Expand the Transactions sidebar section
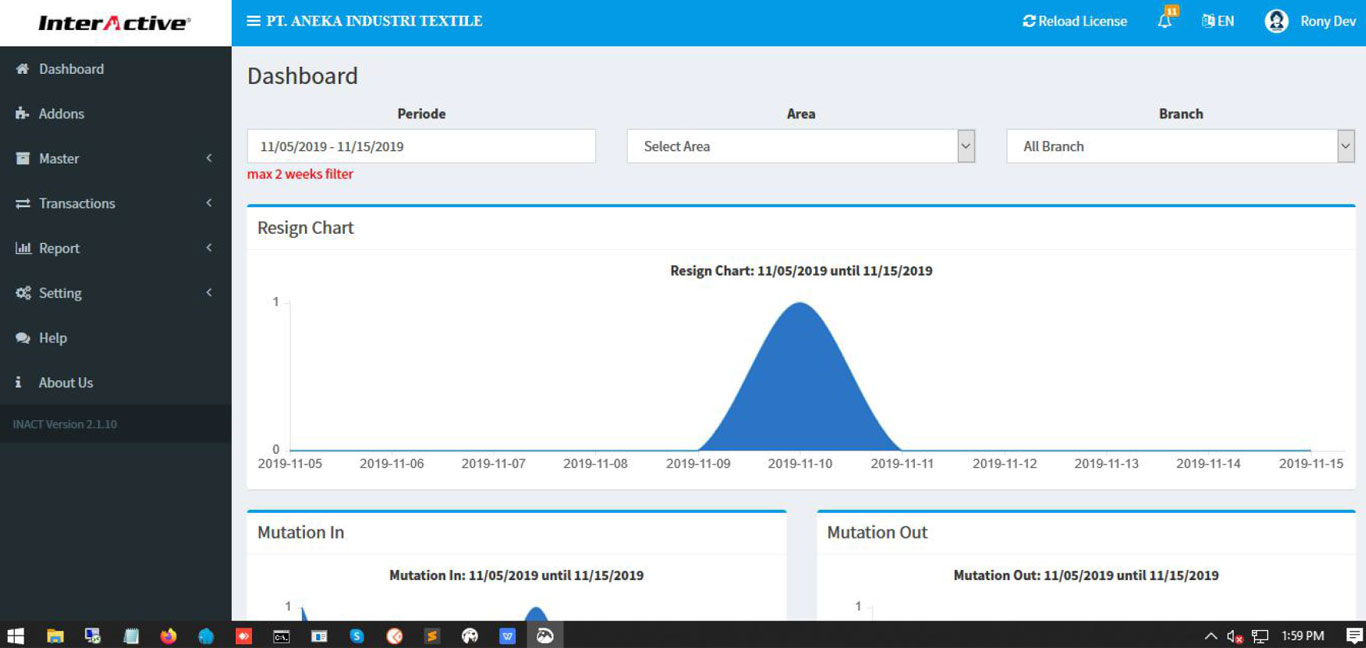Viewport: 1366px width, 648px height. (x=76, y=203)
